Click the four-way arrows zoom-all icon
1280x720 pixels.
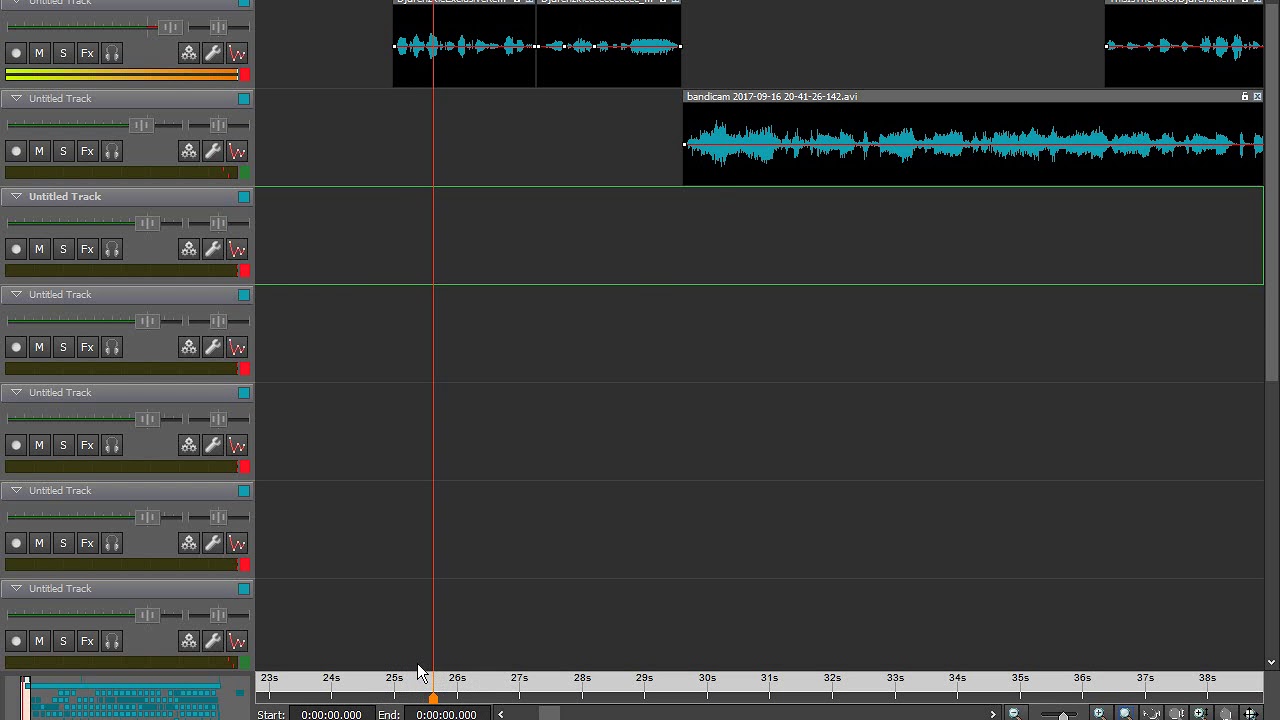1250,713
